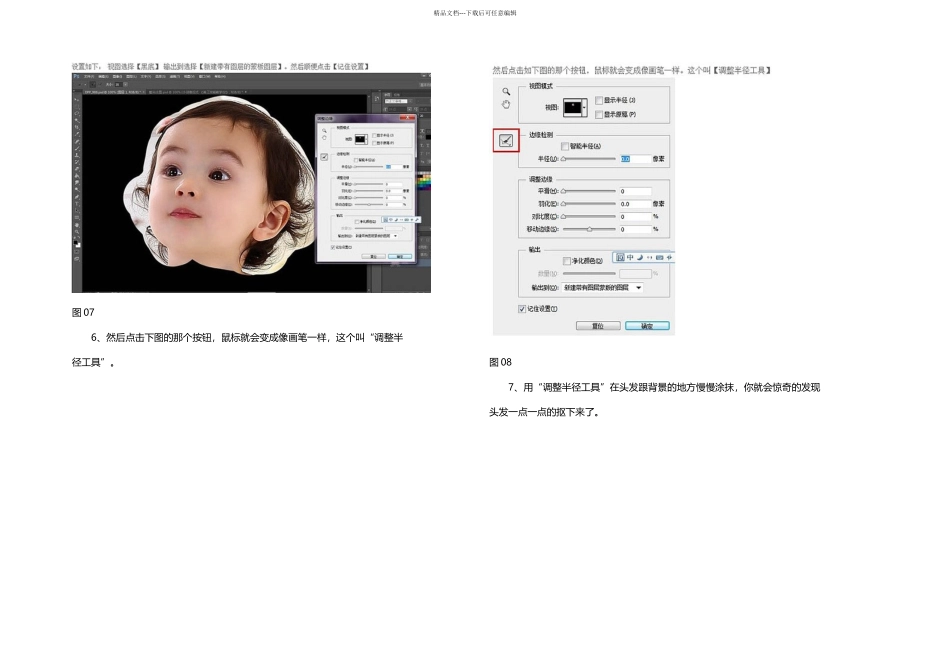Click the 平滑 value field in large dialog
Viewport: 950px width, 672px height.
pos(635,191)
